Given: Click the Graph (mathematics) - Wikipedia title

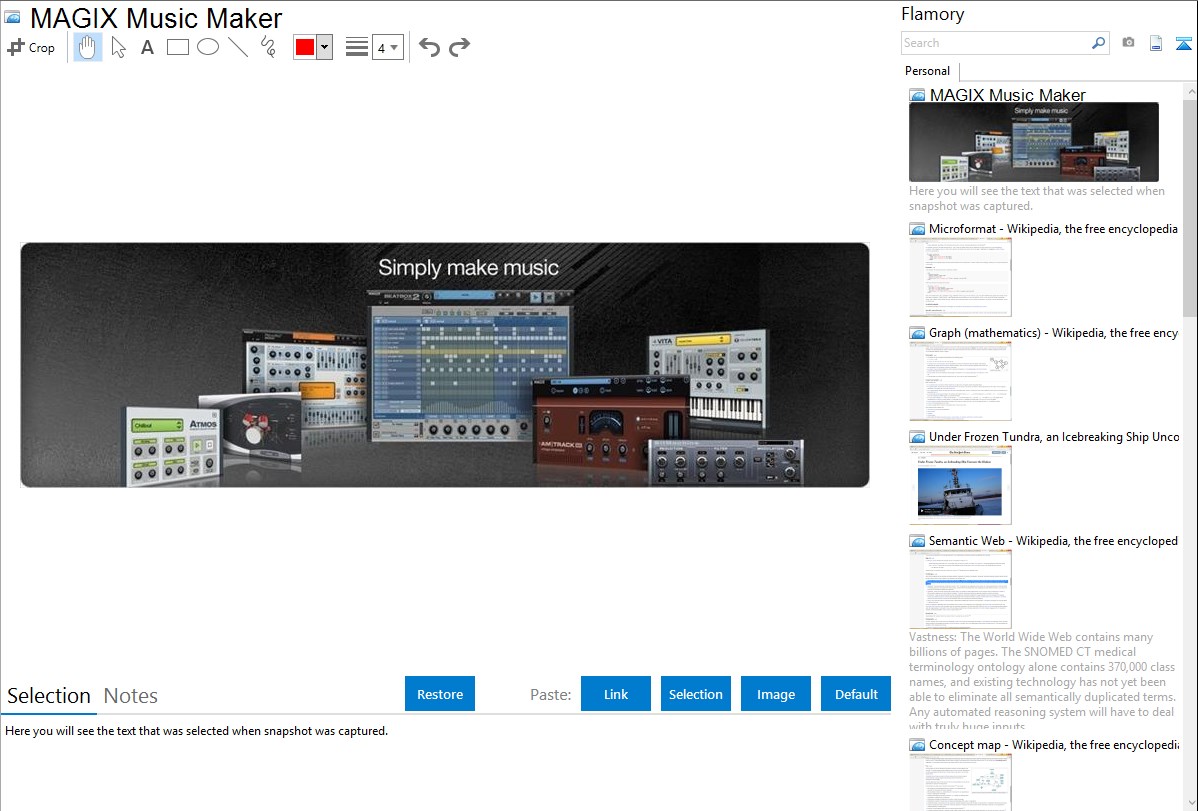Looking at the screenshot, I should click(1053, 333).
